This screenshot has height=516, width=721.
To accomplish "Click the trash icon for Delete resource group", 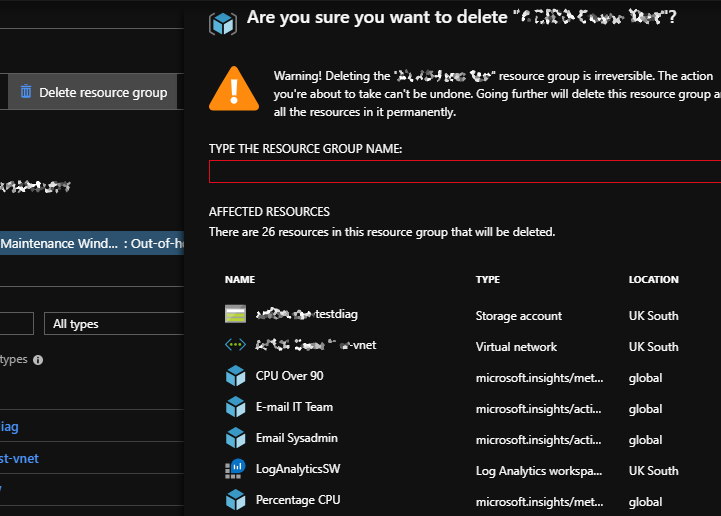I will click(26, 92).
